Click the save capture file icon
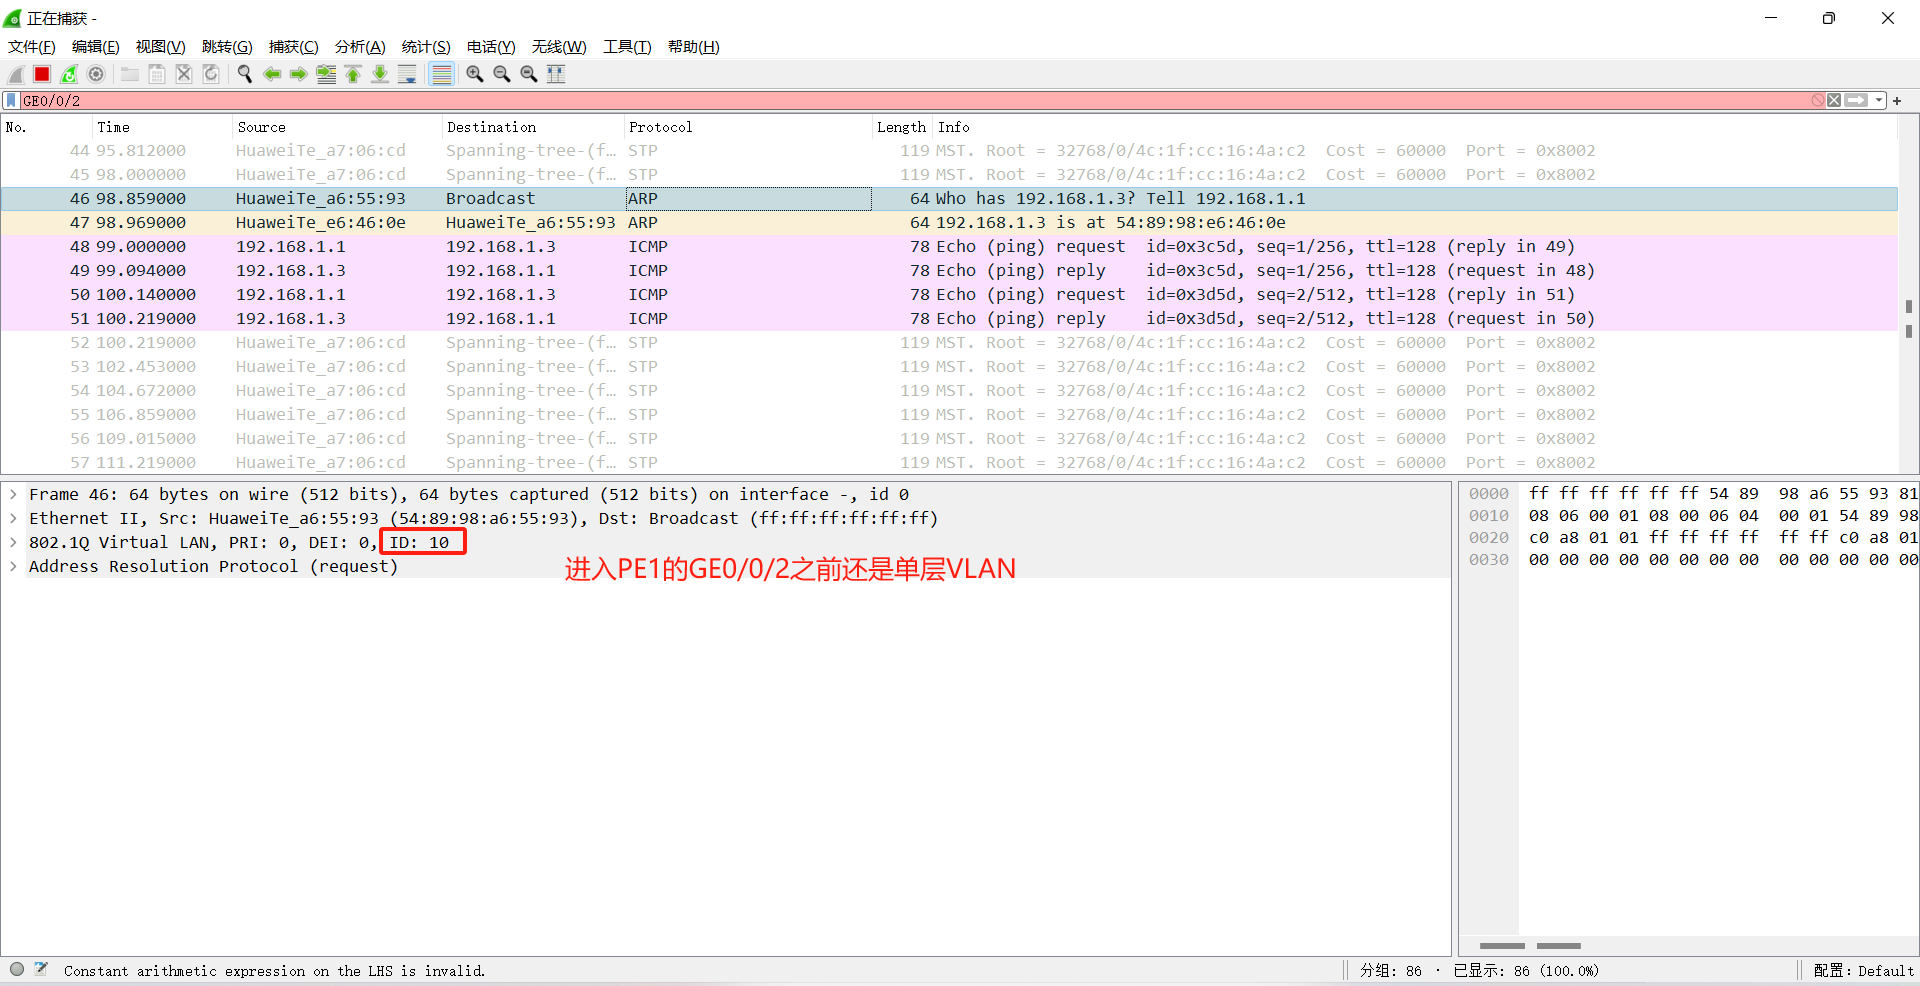Viewport: 1920px width, 986px height. 157,74
